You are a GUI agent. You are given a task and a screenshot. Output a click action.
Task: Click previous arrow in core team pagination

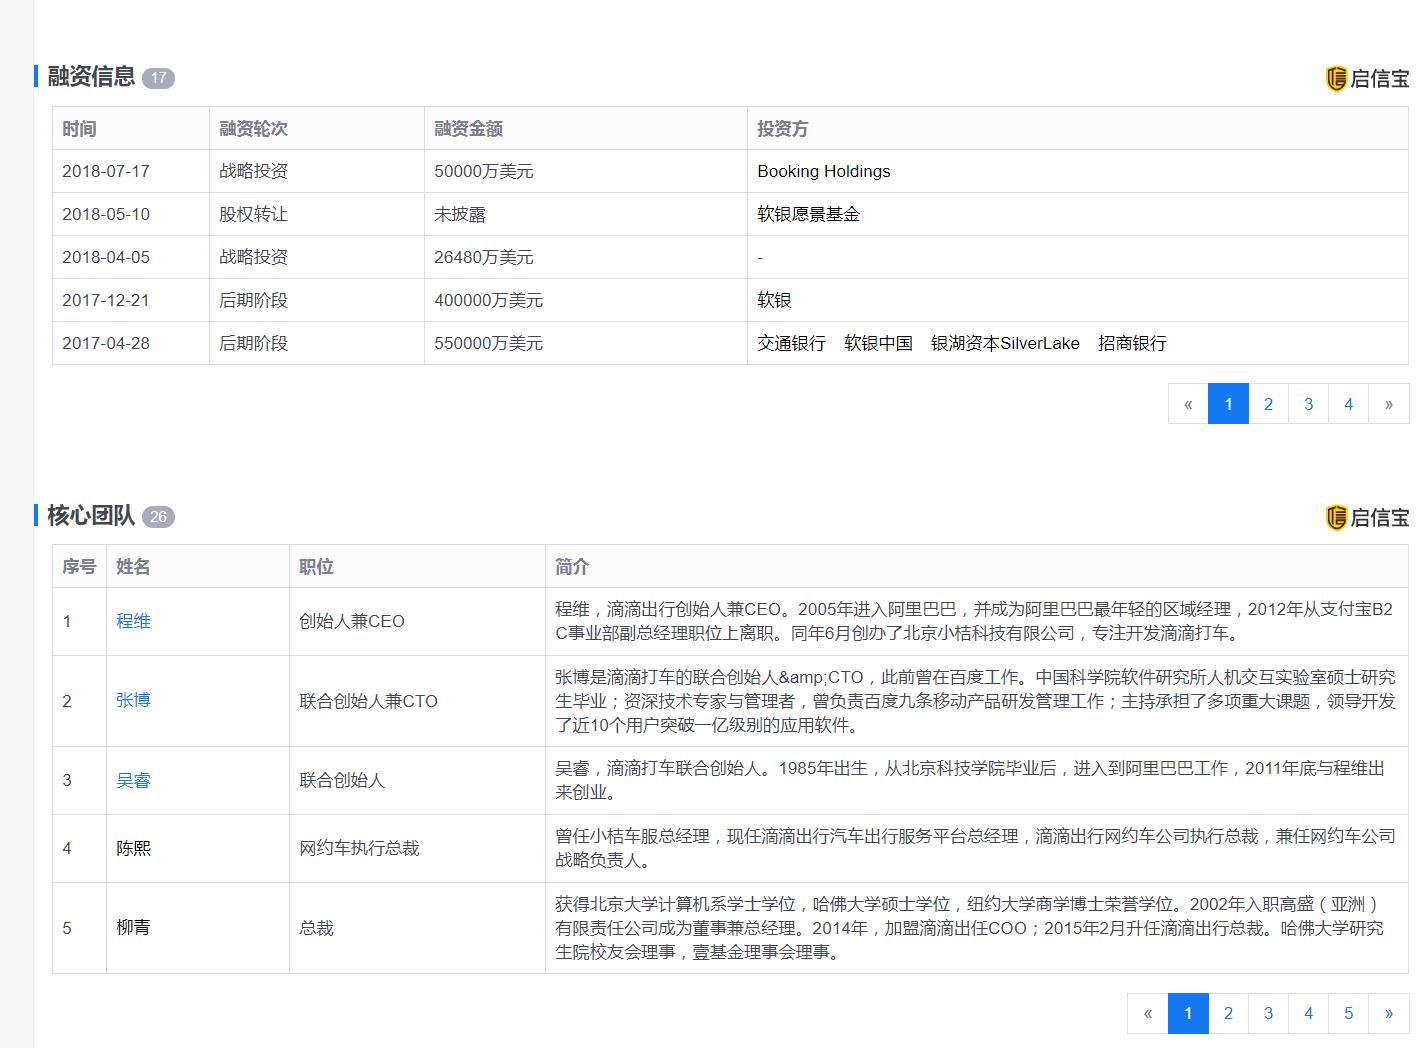pos(1148,1013)
